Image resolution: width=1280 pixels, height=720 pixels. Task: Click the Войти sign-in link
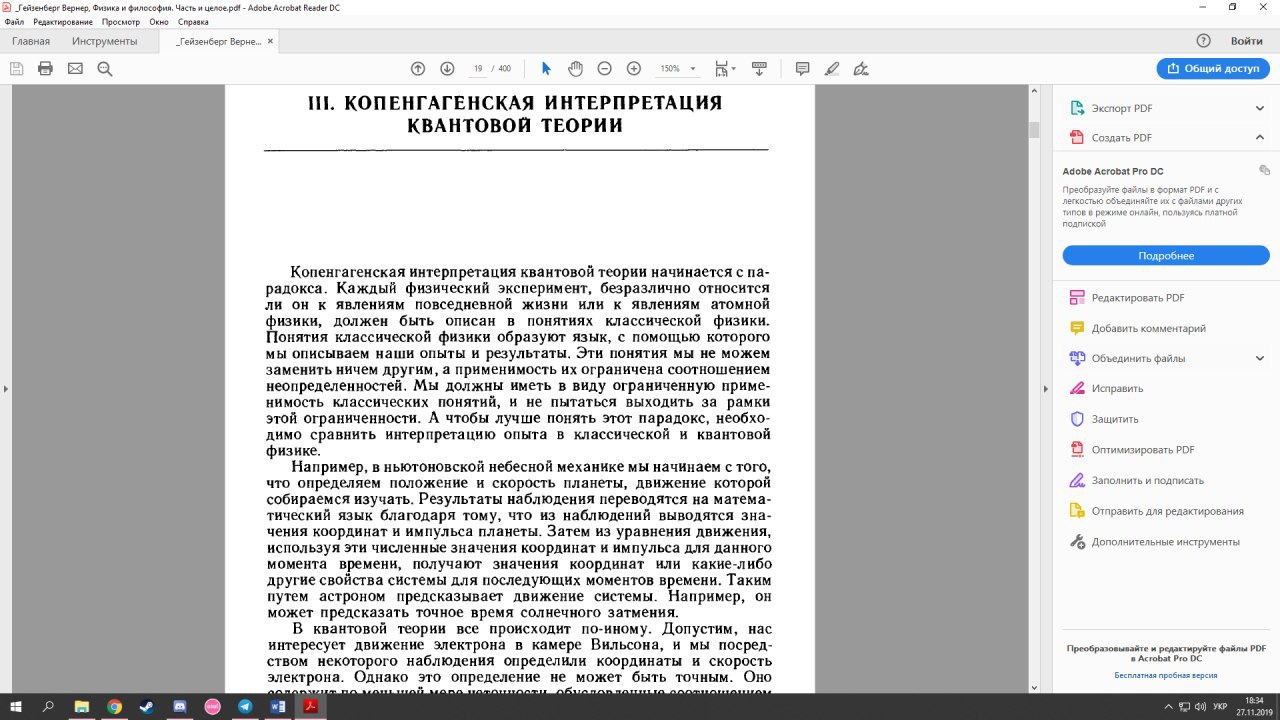[1246, 41]
